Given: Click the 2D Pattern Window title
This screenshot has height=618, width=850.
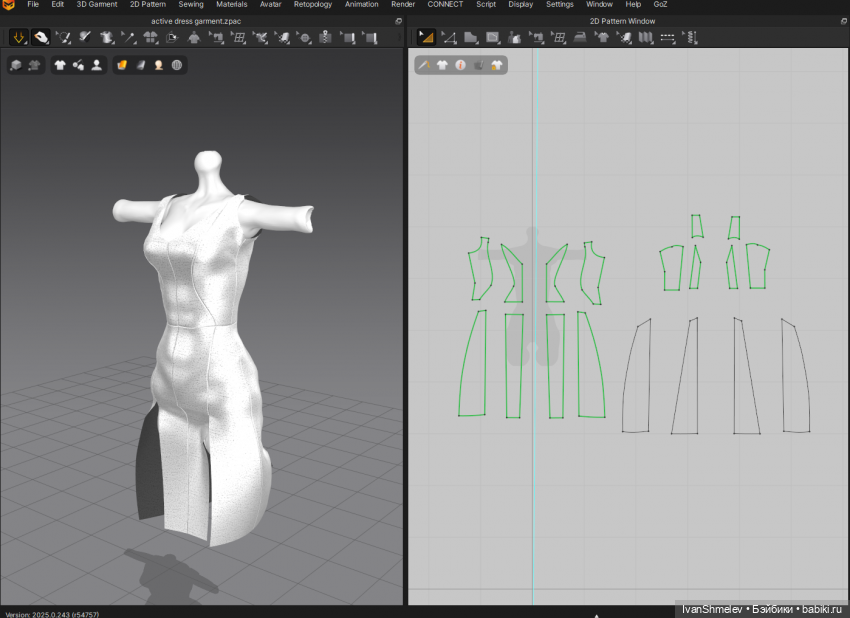Looking at the screenshot, I should 622,21.
